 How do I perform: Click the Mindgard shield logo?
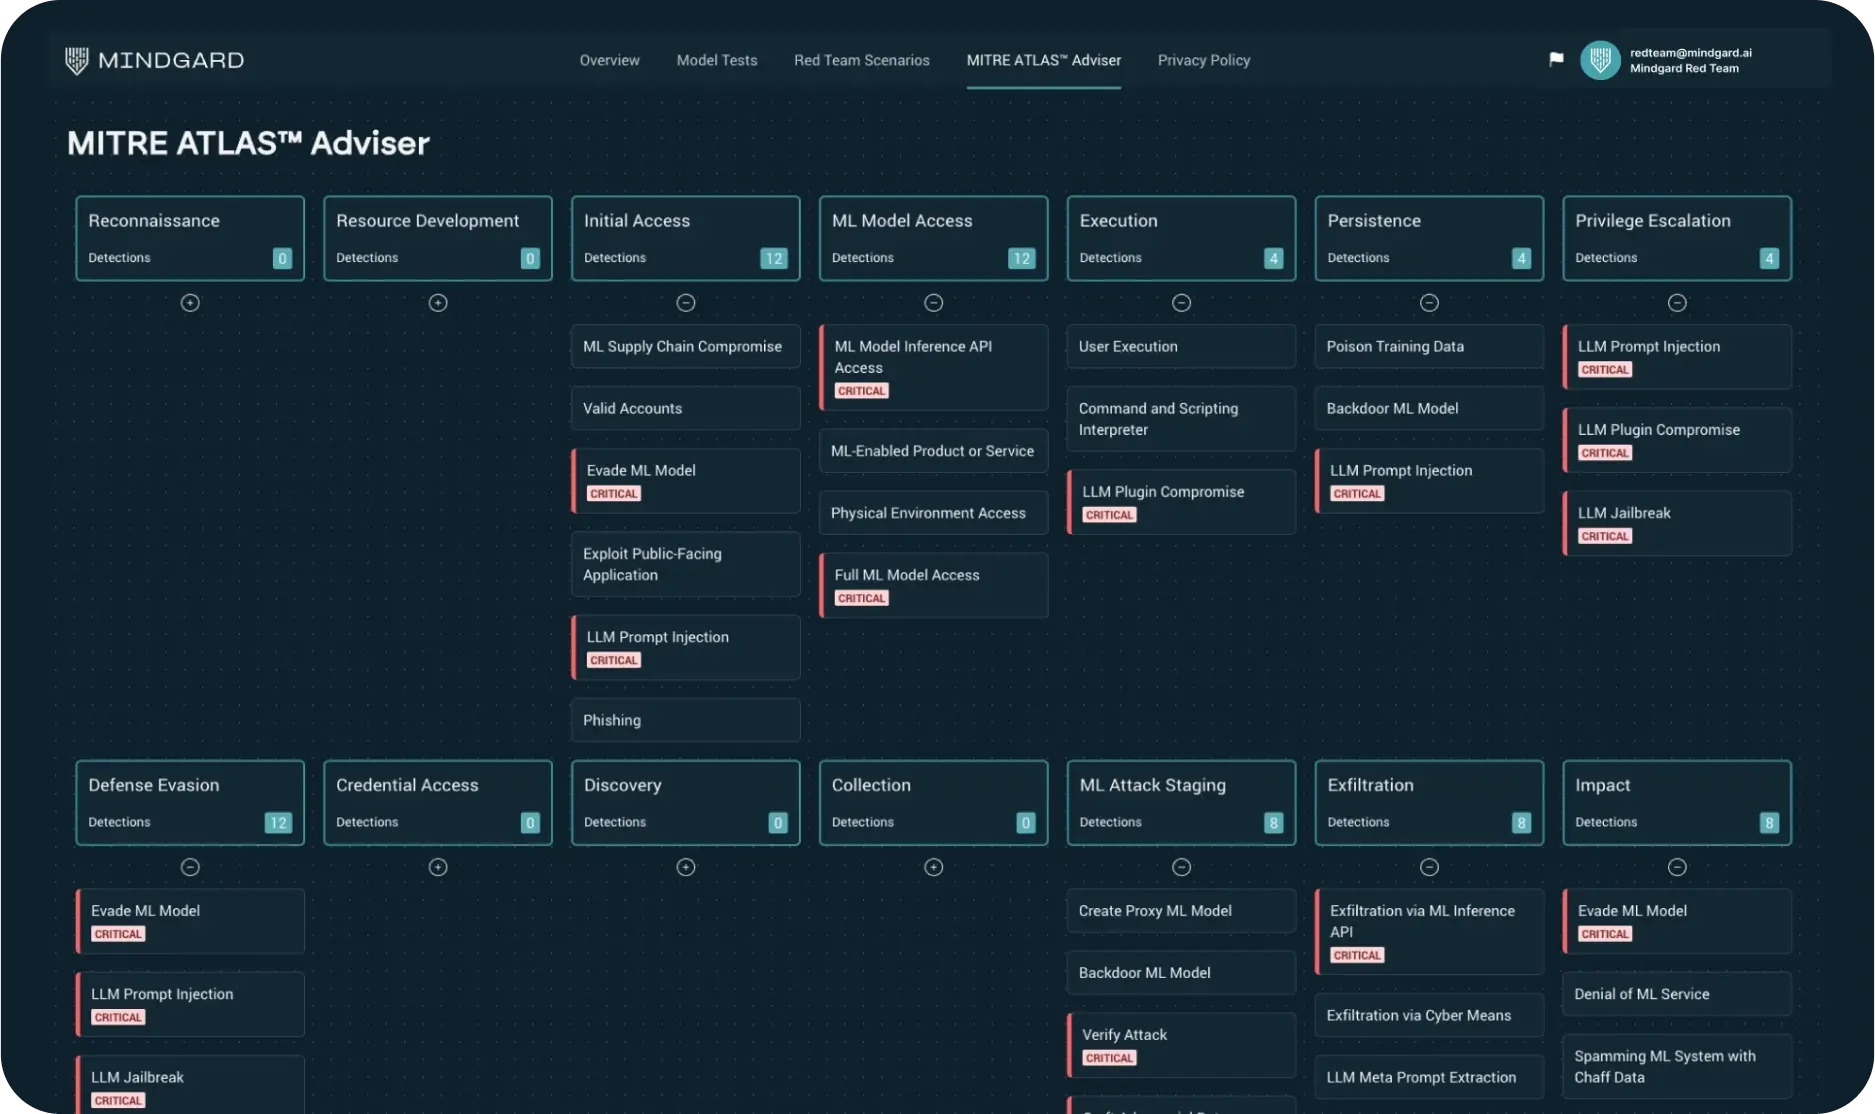(x=76, y=61)
